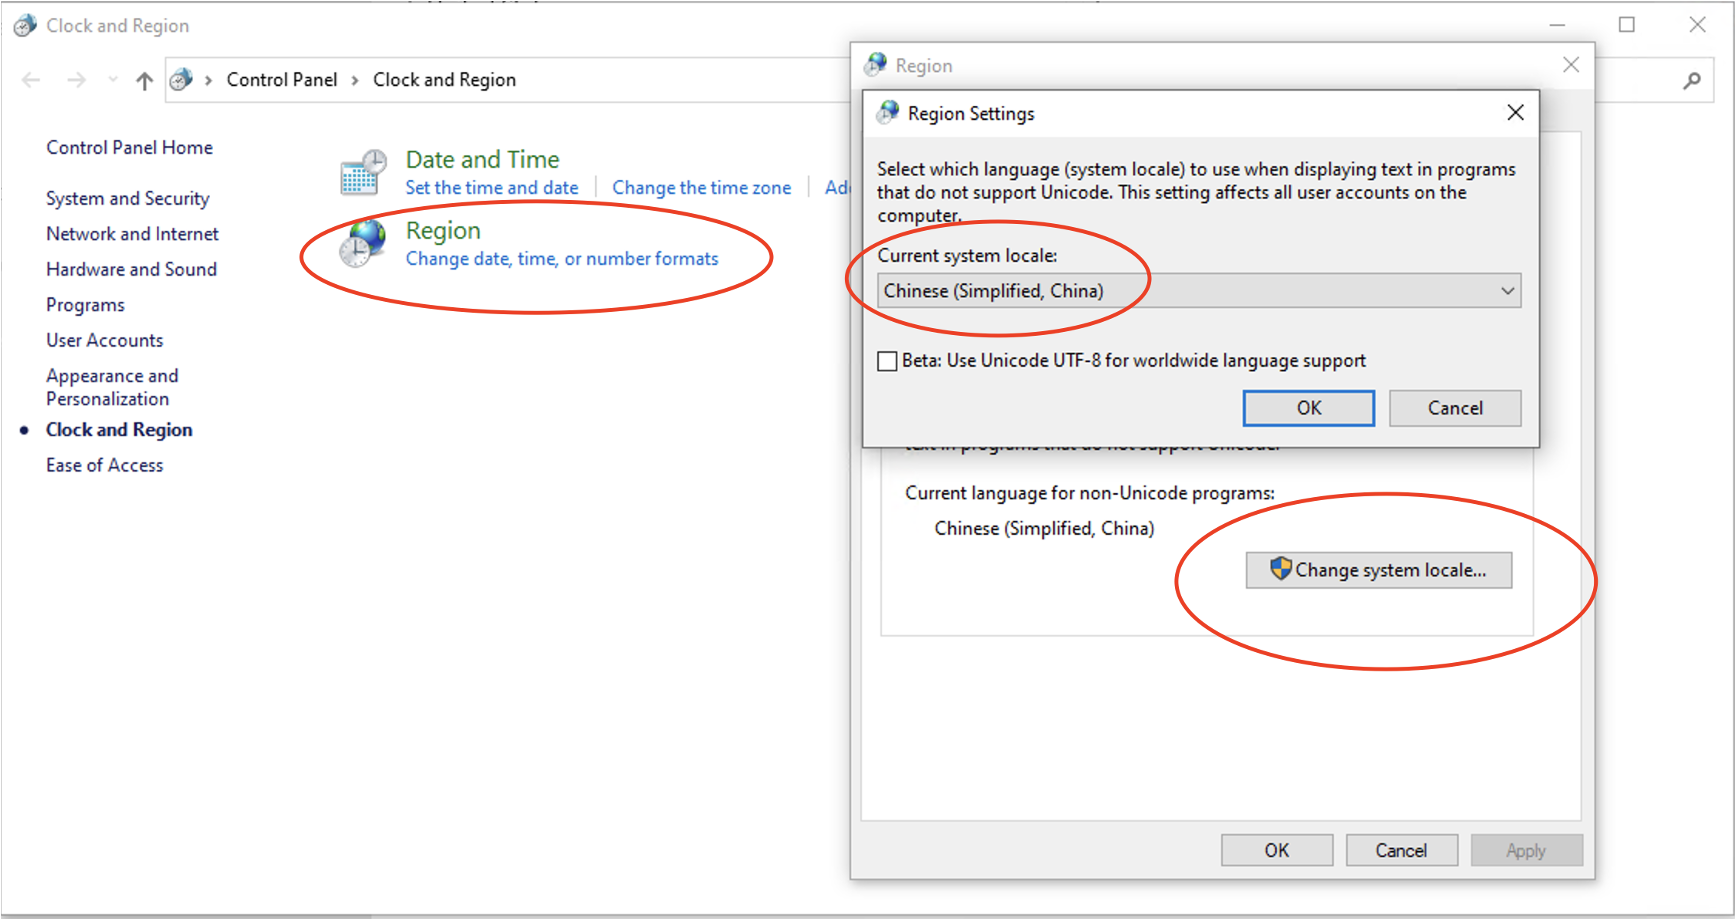1736x920 pixels.
Task: Click the Region globe clock icon
Action: tap(363, 243)
